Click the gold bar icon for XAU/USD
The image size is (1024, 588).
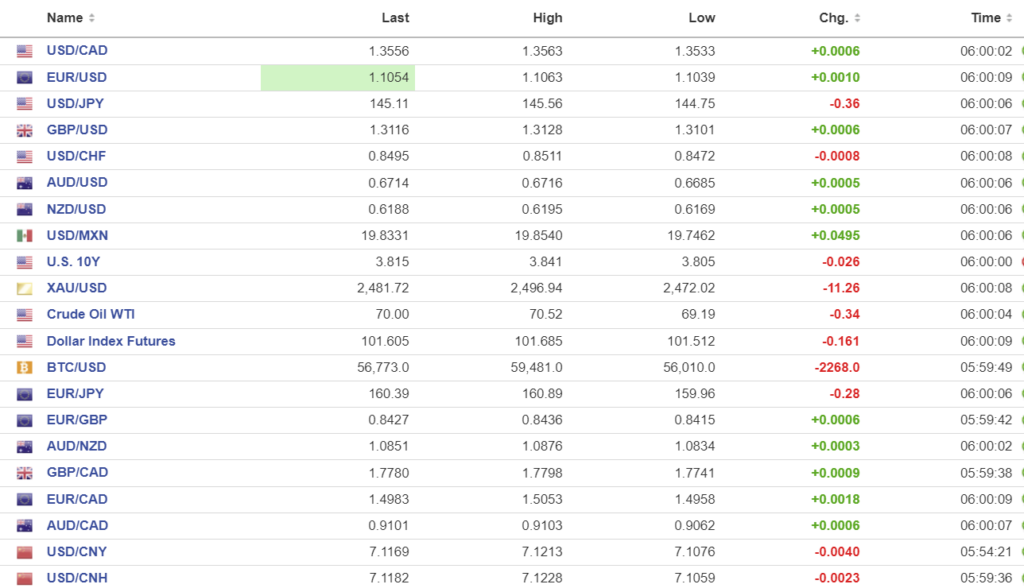click(x=25, y=288)
